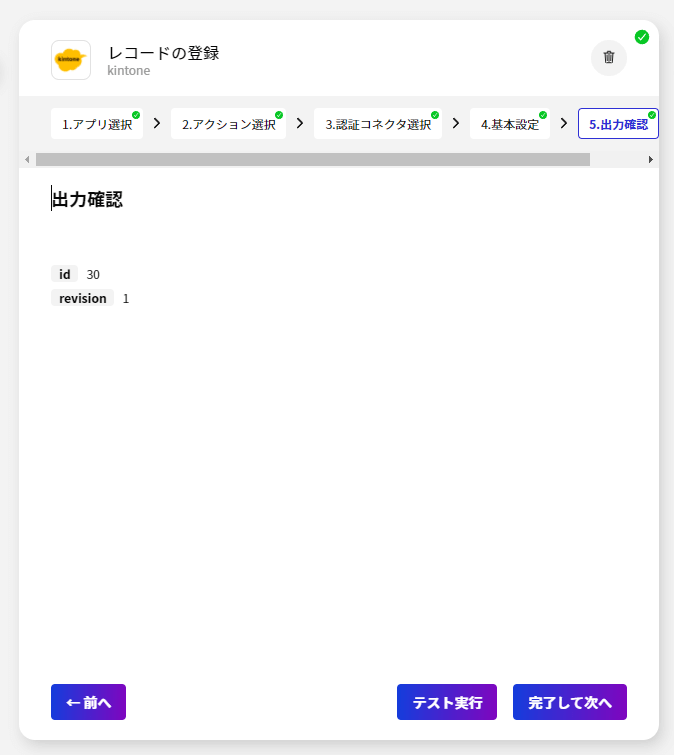Viewport: 674px width, 755px height.
Task: Click the green completion checkmark at card corner
Action: pos(642,37)
